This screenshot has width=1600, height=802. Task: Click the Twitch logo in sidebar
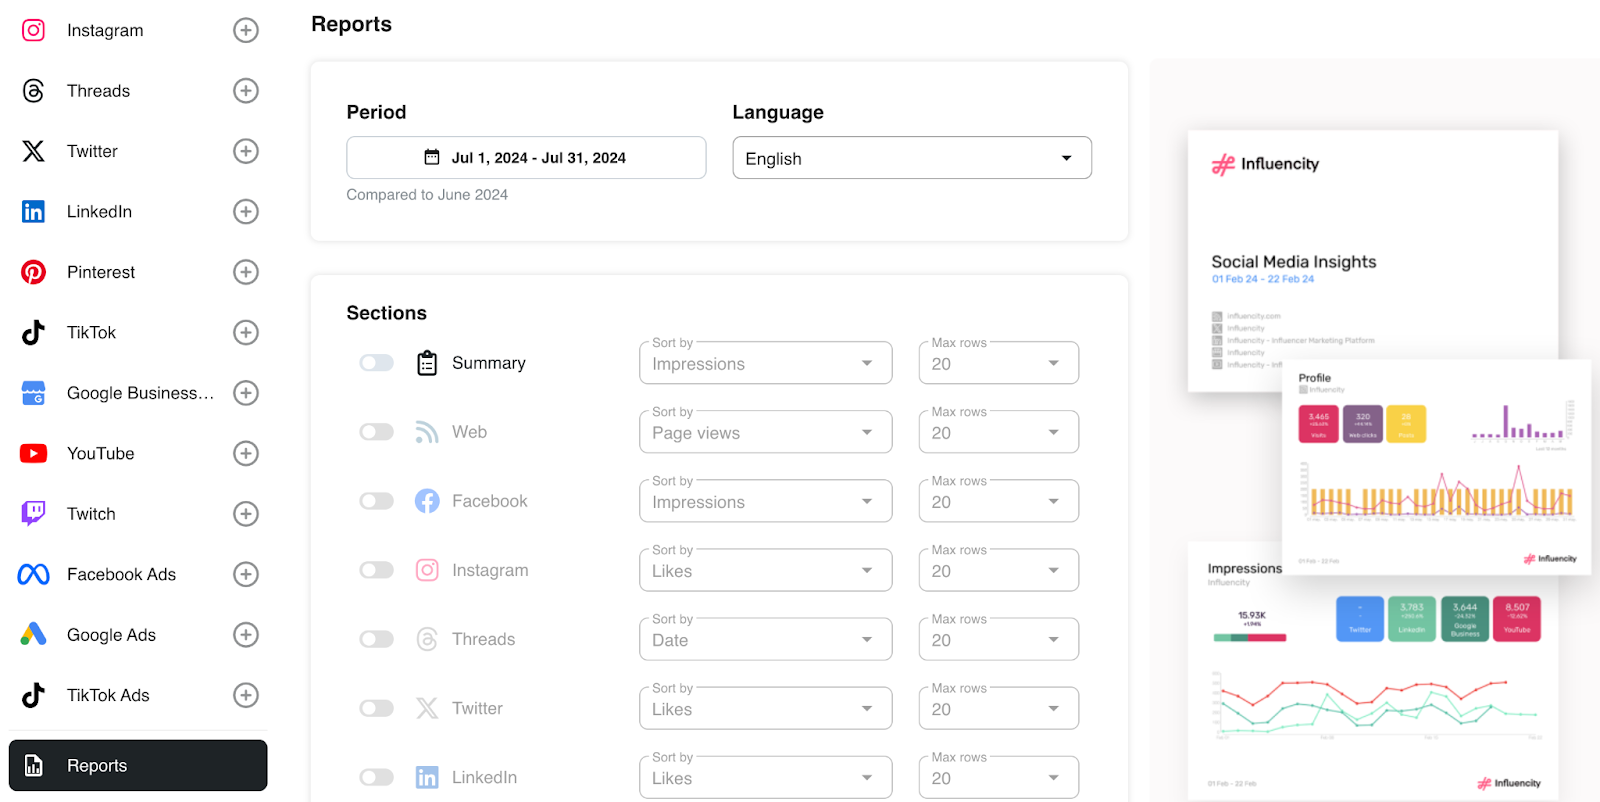point(33,514)
